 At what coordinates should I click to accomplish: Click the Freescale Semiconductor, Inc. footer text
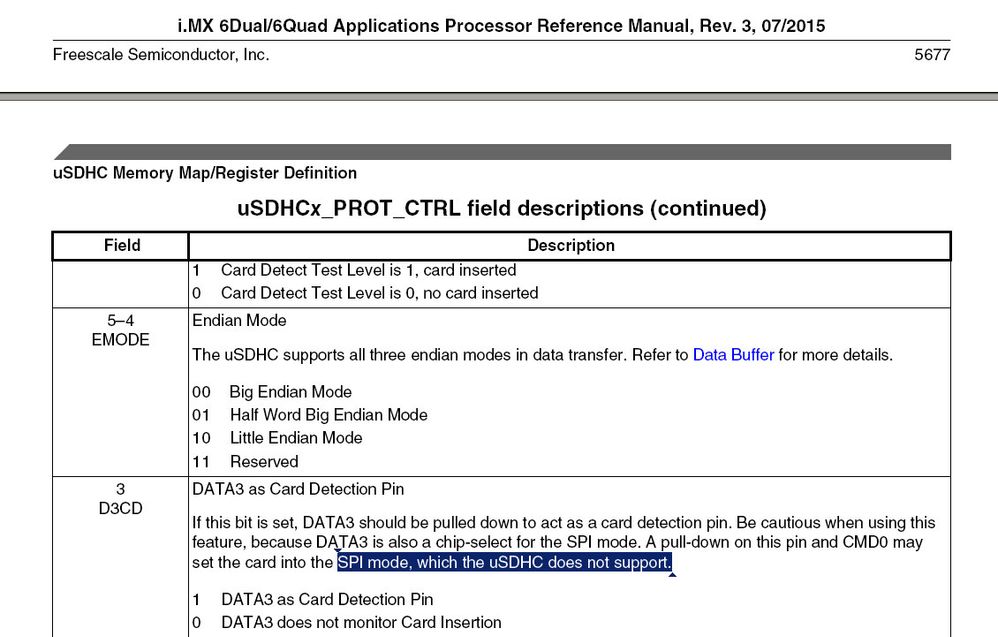(161, 55)
